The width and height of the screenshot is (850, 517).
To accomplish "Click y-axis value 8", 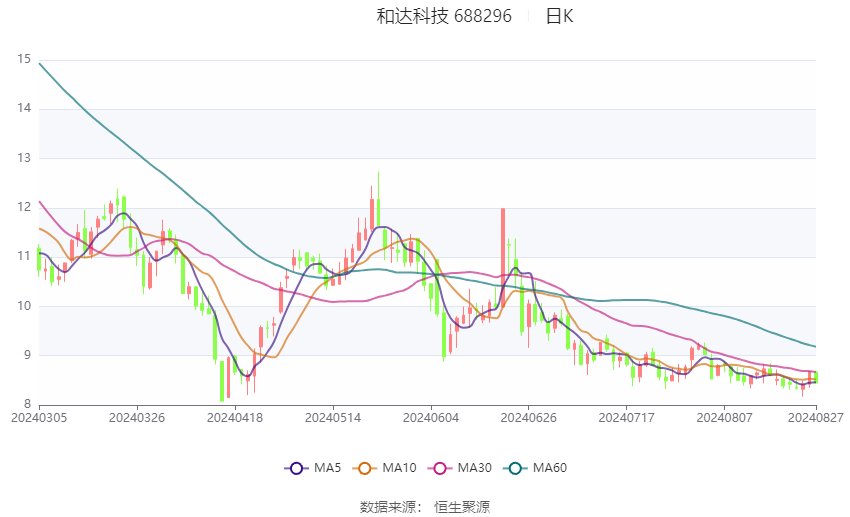I will click(x=27, y=404).
